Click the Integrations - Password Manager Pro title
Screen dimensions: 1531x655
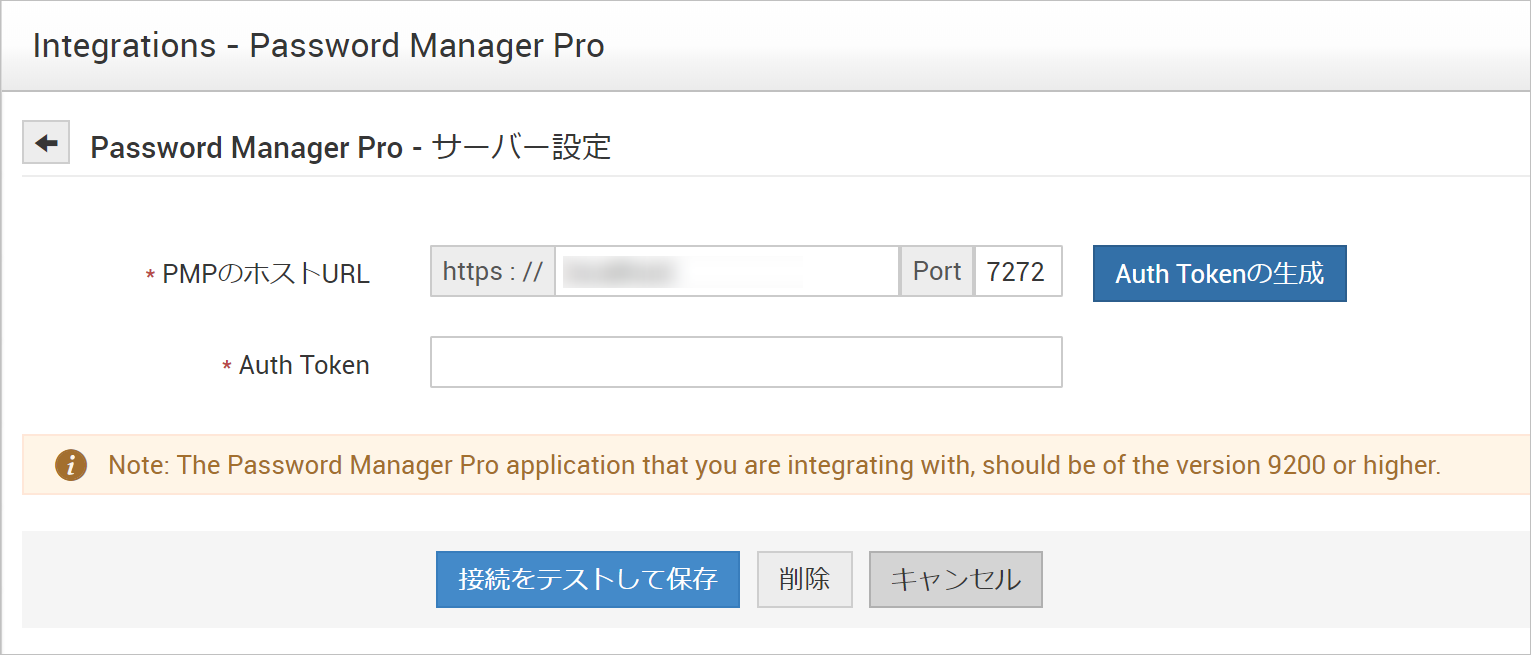318,46
